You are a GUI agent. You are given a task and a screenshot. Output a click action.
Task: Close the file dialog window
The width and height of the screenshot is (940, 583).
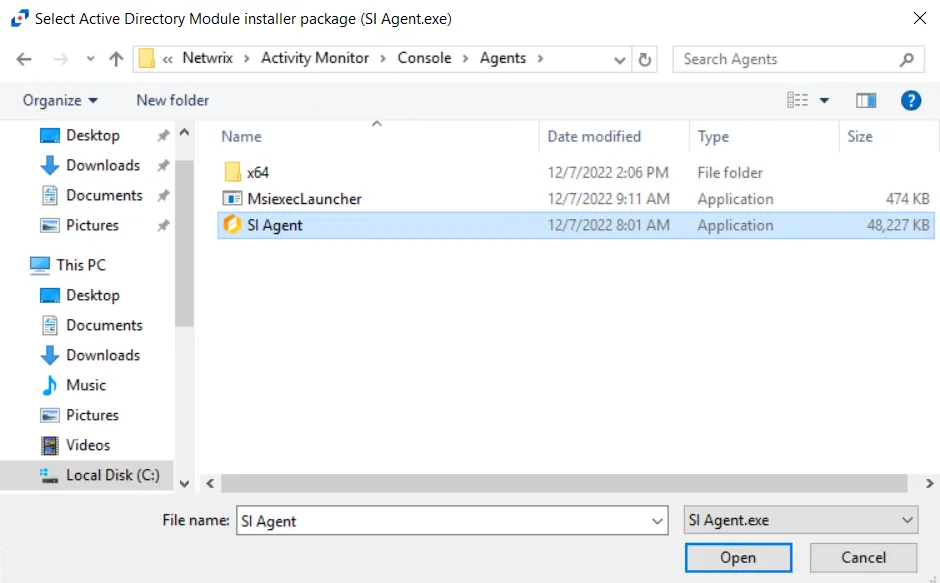[920, 18]
